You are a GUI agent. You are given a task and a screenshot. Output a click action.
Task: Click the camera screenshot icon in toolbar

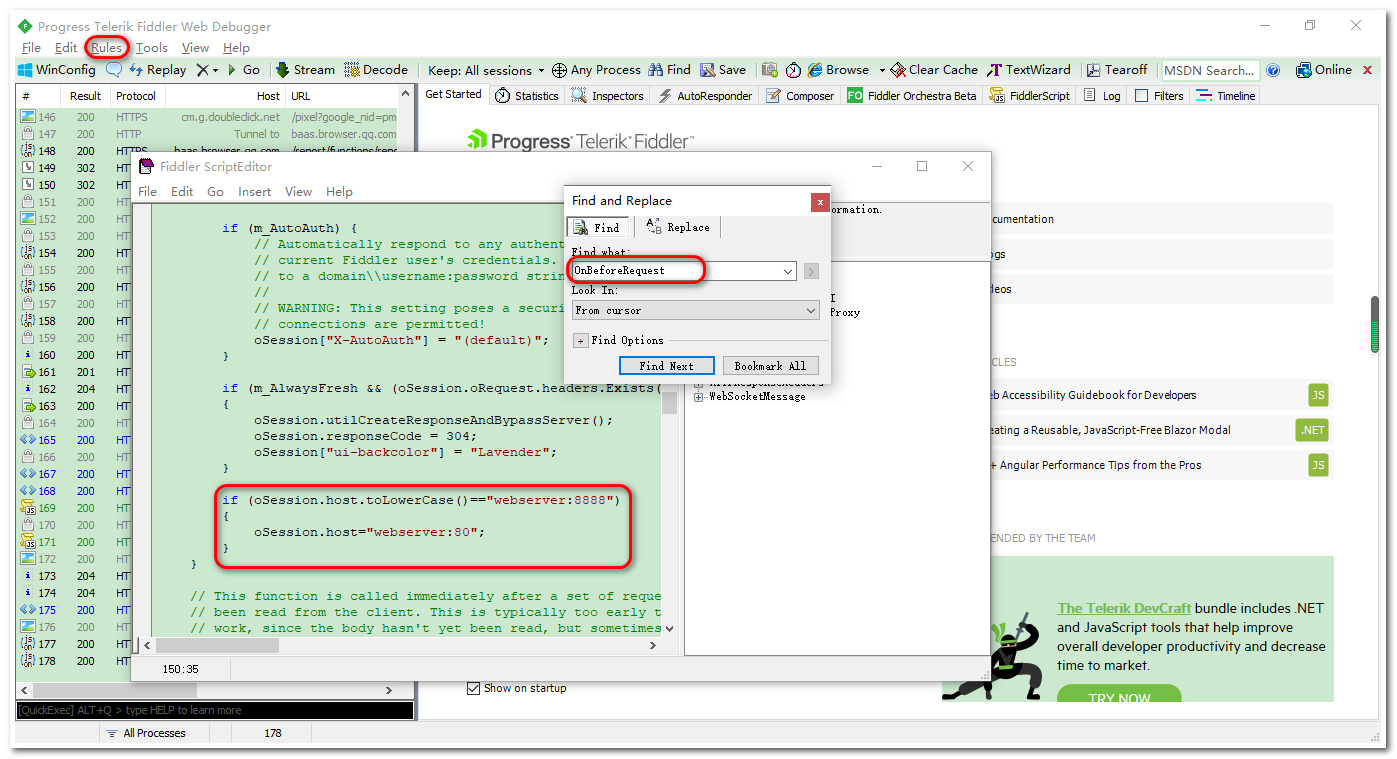tap(769, 70)
